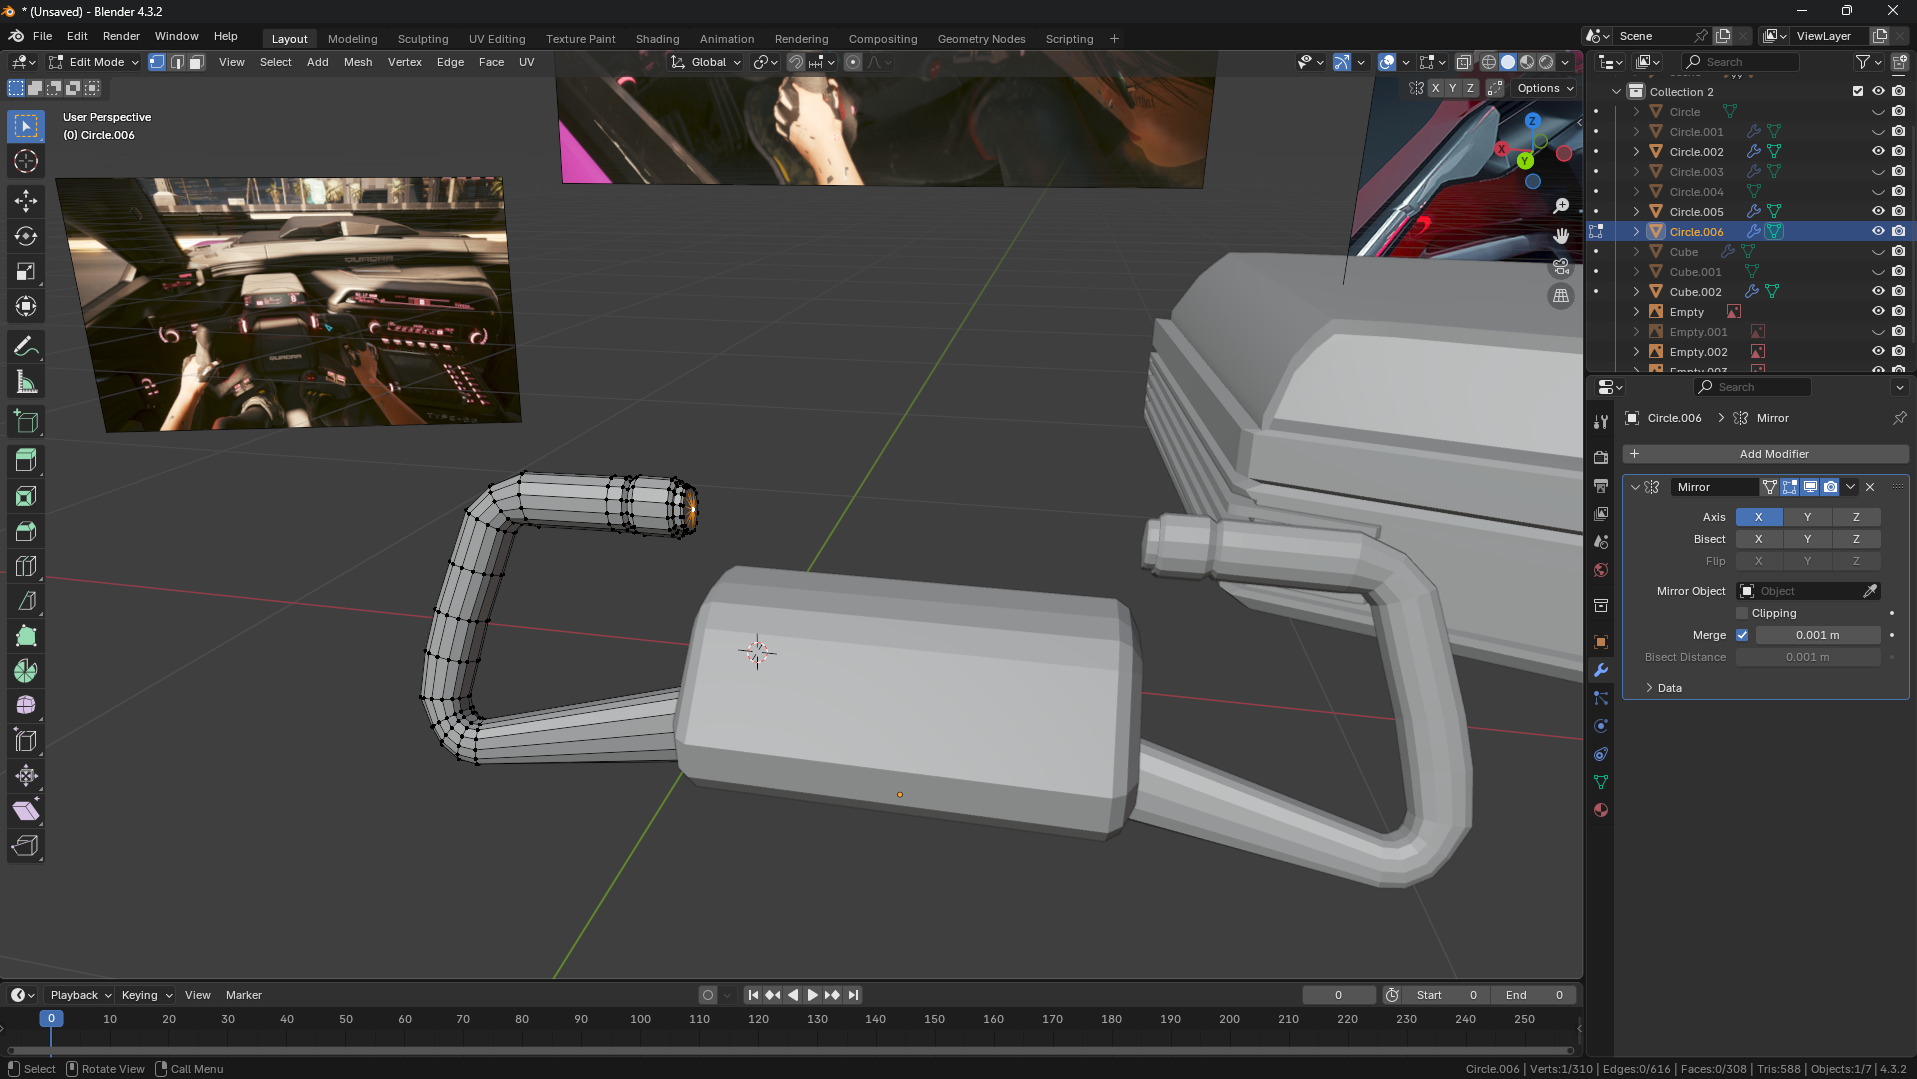Open the Edit Mode dropdown

click(95, 62)
